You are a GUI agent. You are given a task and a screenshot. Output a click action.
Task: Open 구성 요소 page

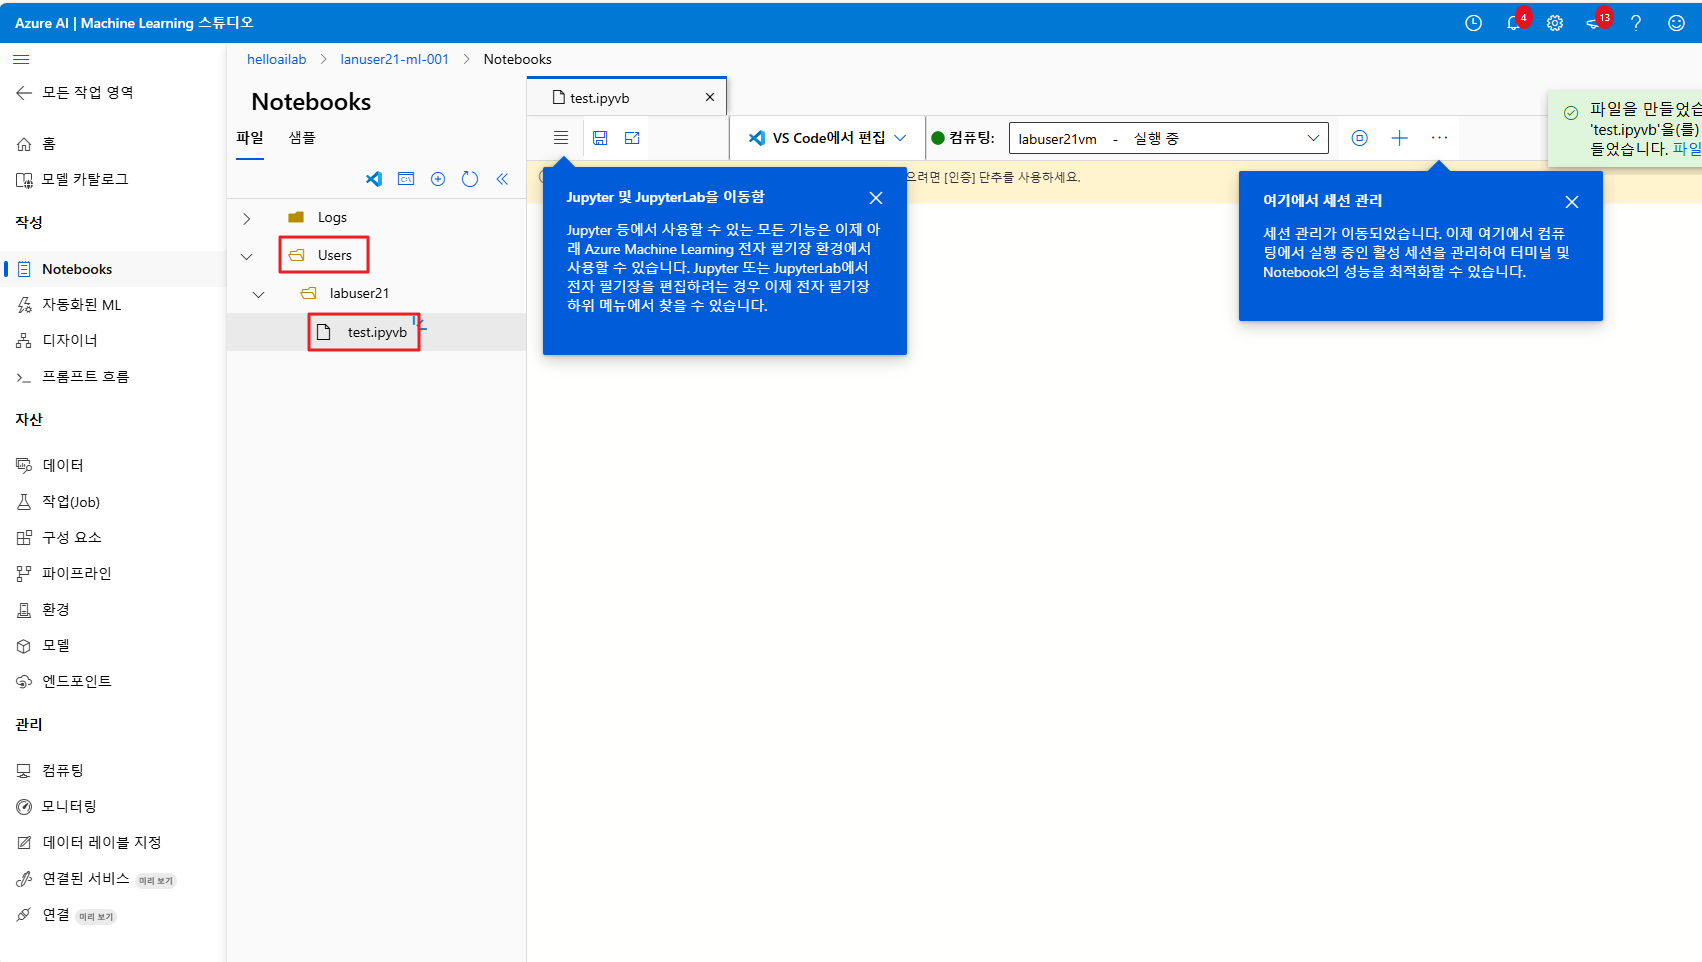pos(113,537)
